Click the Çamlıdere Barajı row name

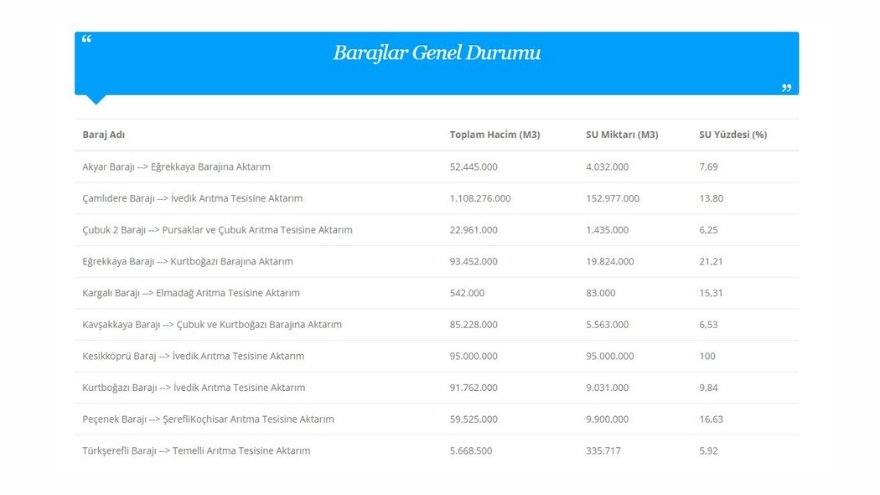[192, 198]
